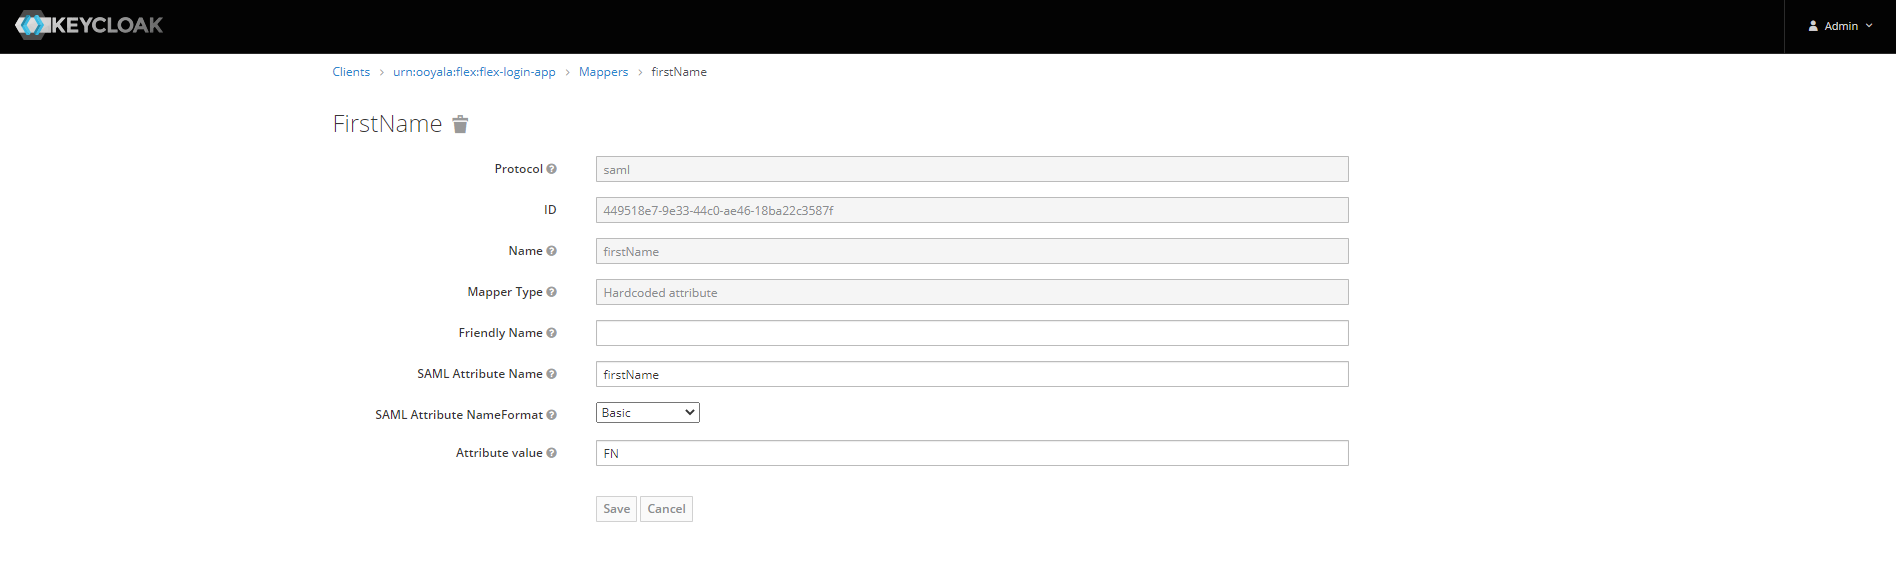Click help icon beside Friendly Name
Image resolution: width=1896 pixels, height=563 pixels.
(551, 333)
